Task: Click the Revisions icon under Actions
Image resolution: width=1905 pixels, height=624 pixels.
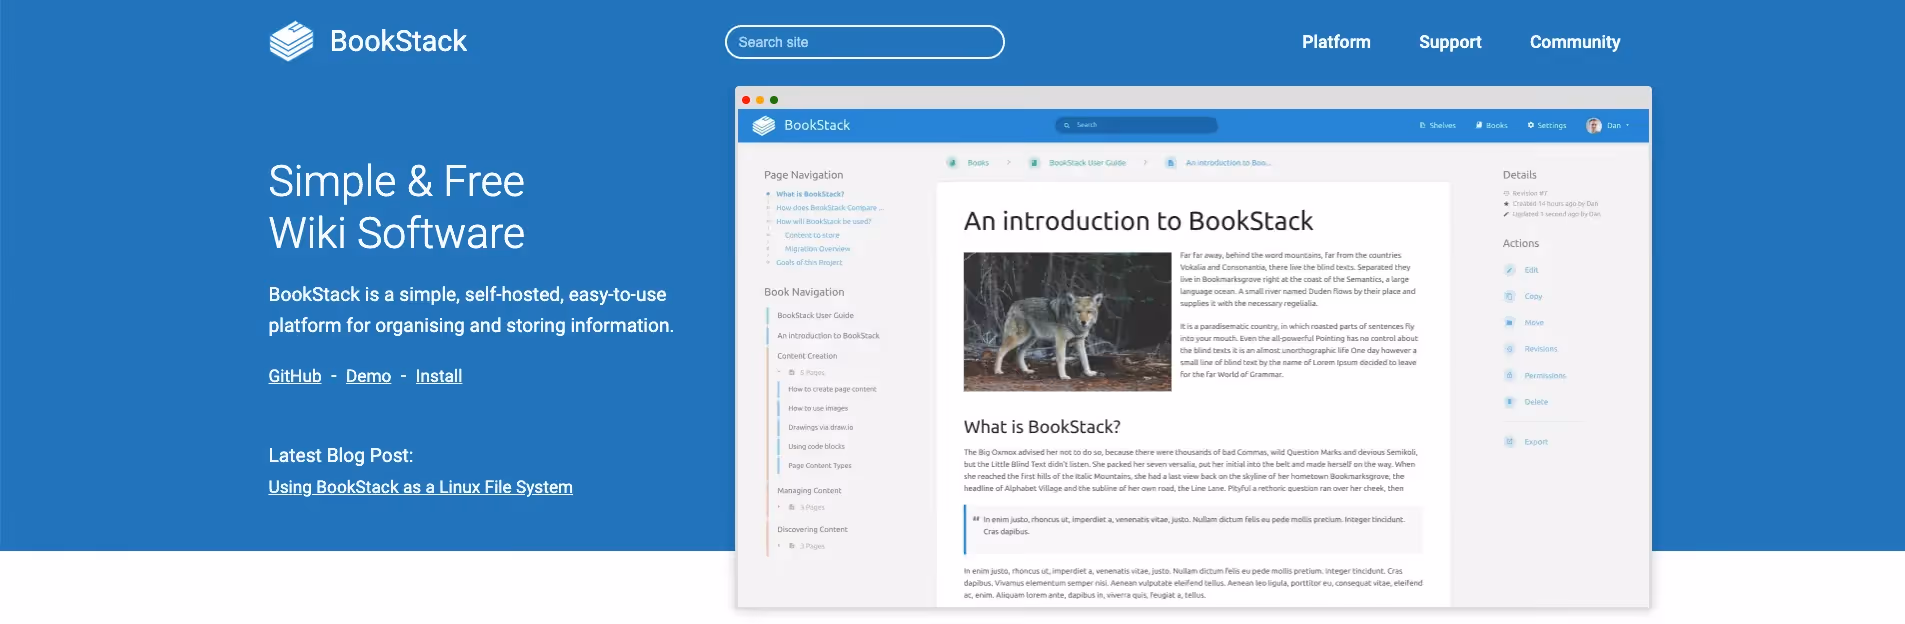Action: click(1510, 349)
